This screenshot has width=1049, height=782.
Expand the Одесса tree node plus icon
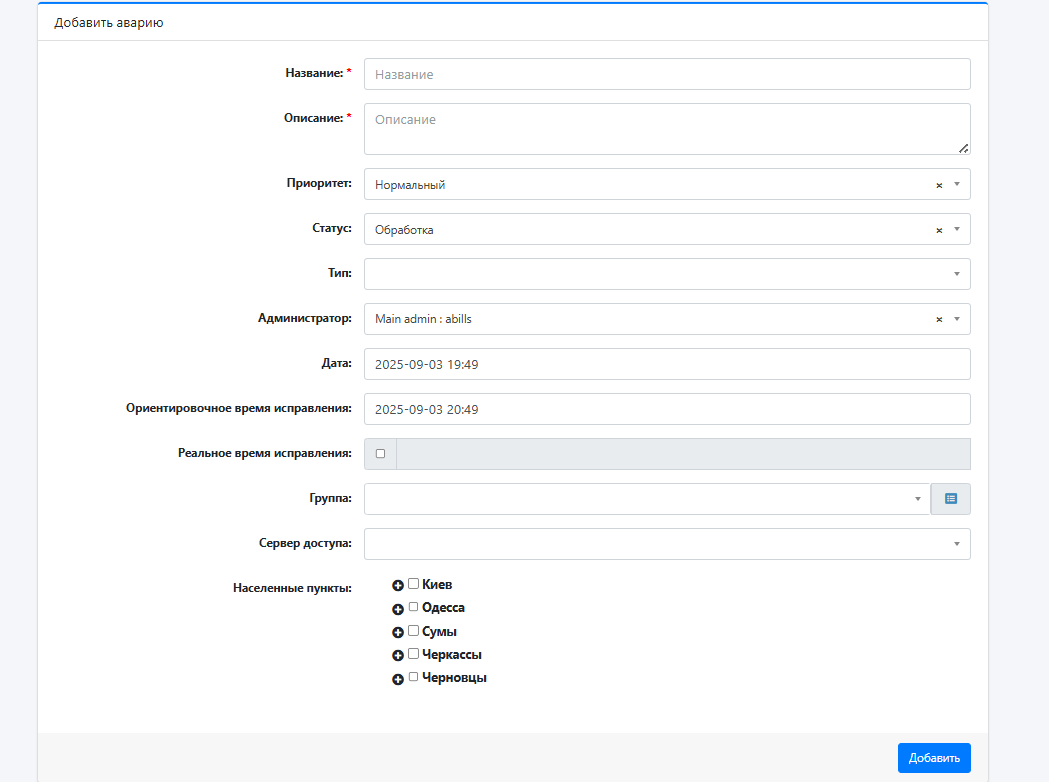click(x=397, y=609)
